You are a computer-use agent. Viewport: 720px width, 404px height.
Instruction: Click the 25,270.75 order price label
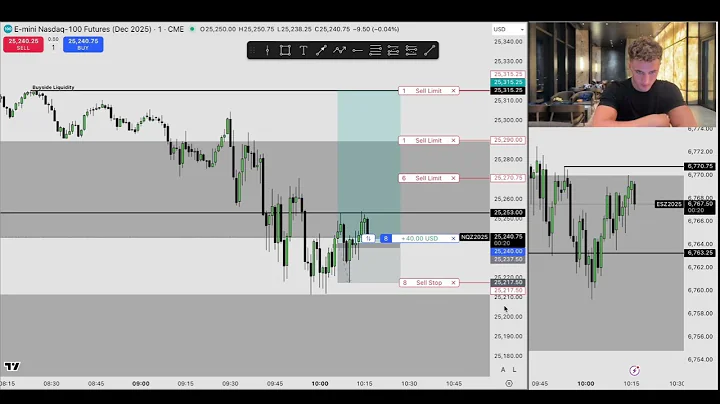coord(507,178)
